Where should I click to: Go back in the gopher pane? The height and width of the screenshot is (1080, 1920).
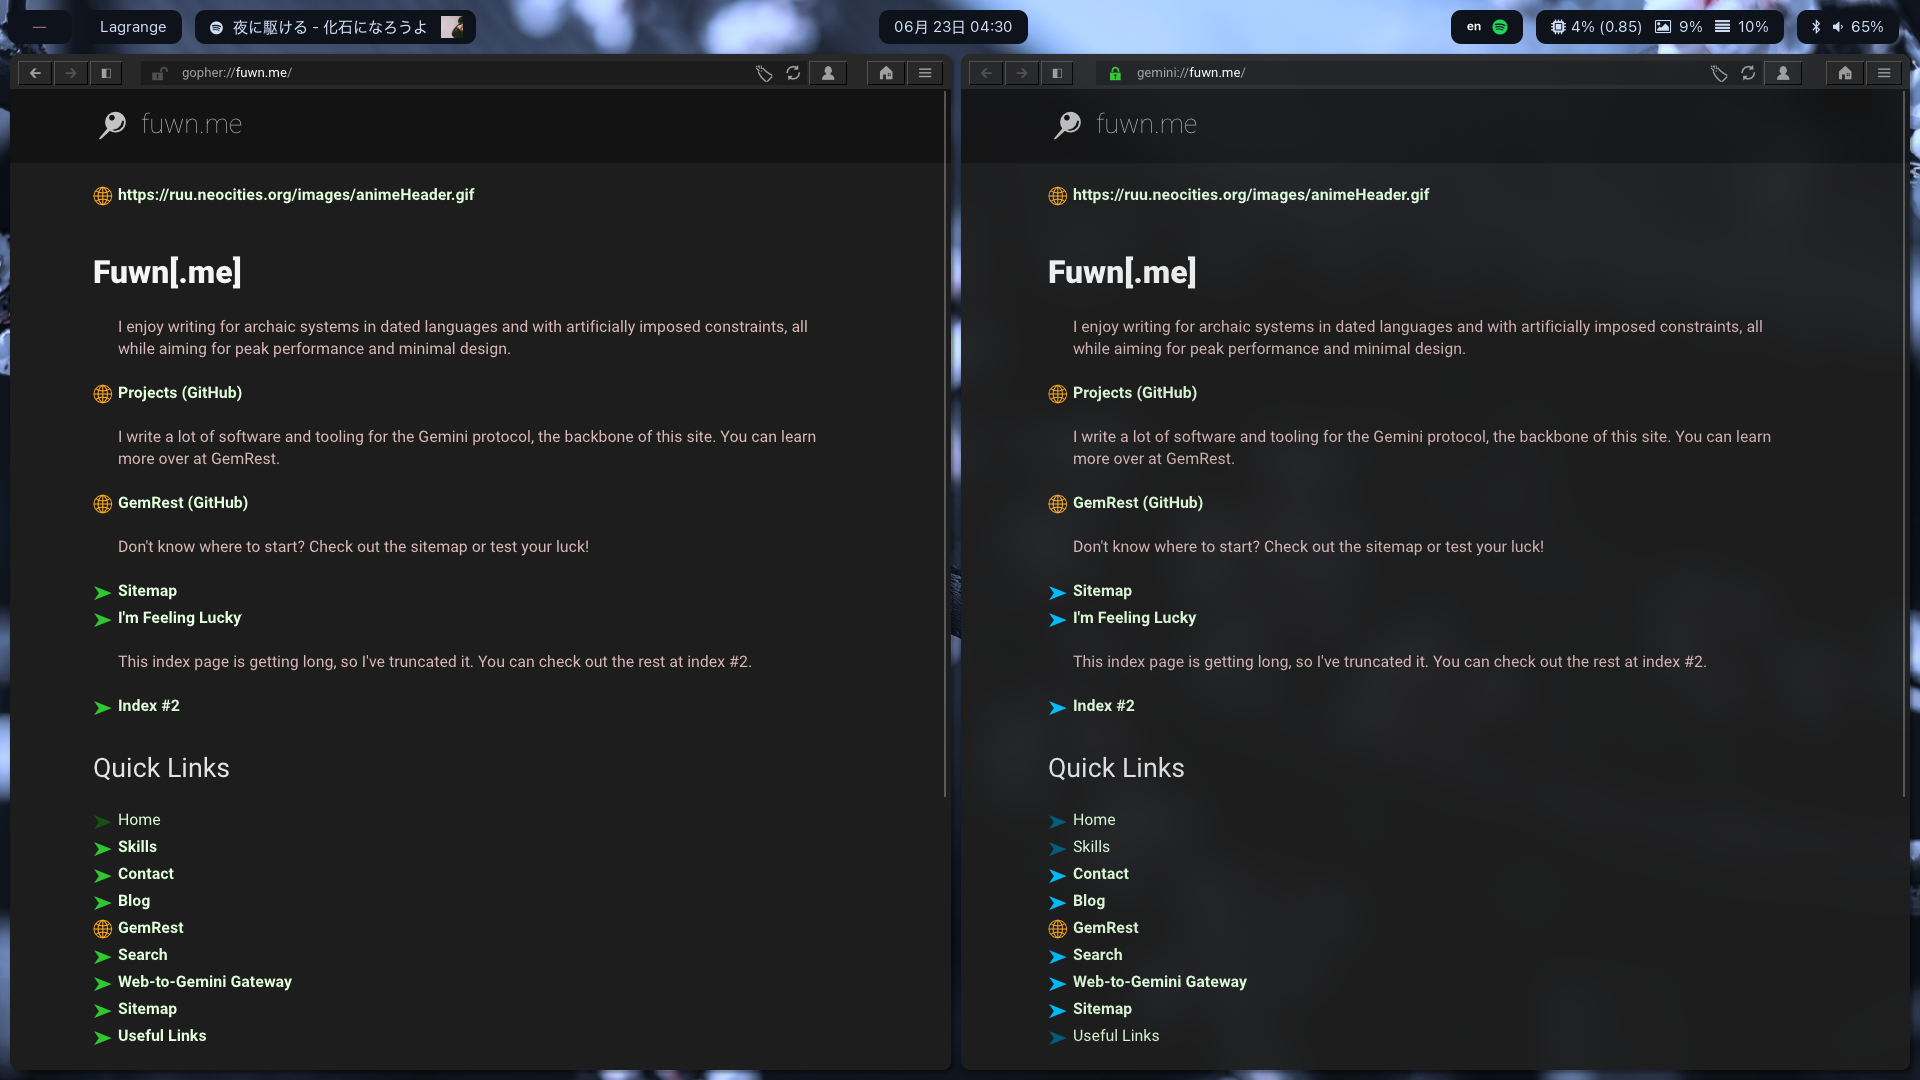35,73
